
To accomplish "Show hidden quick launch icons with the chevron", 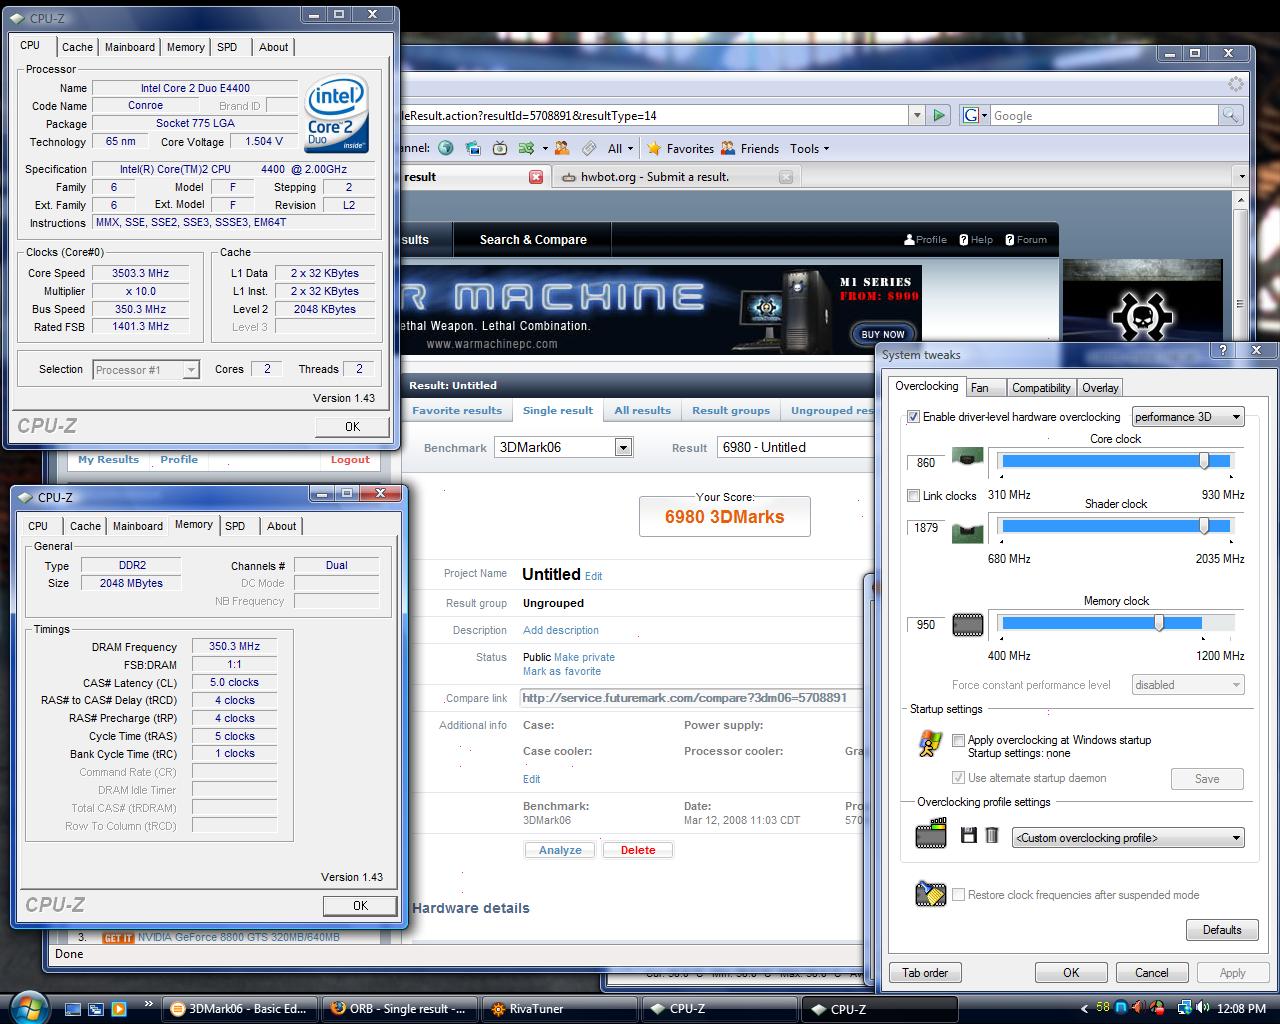I will (149, 1003).
